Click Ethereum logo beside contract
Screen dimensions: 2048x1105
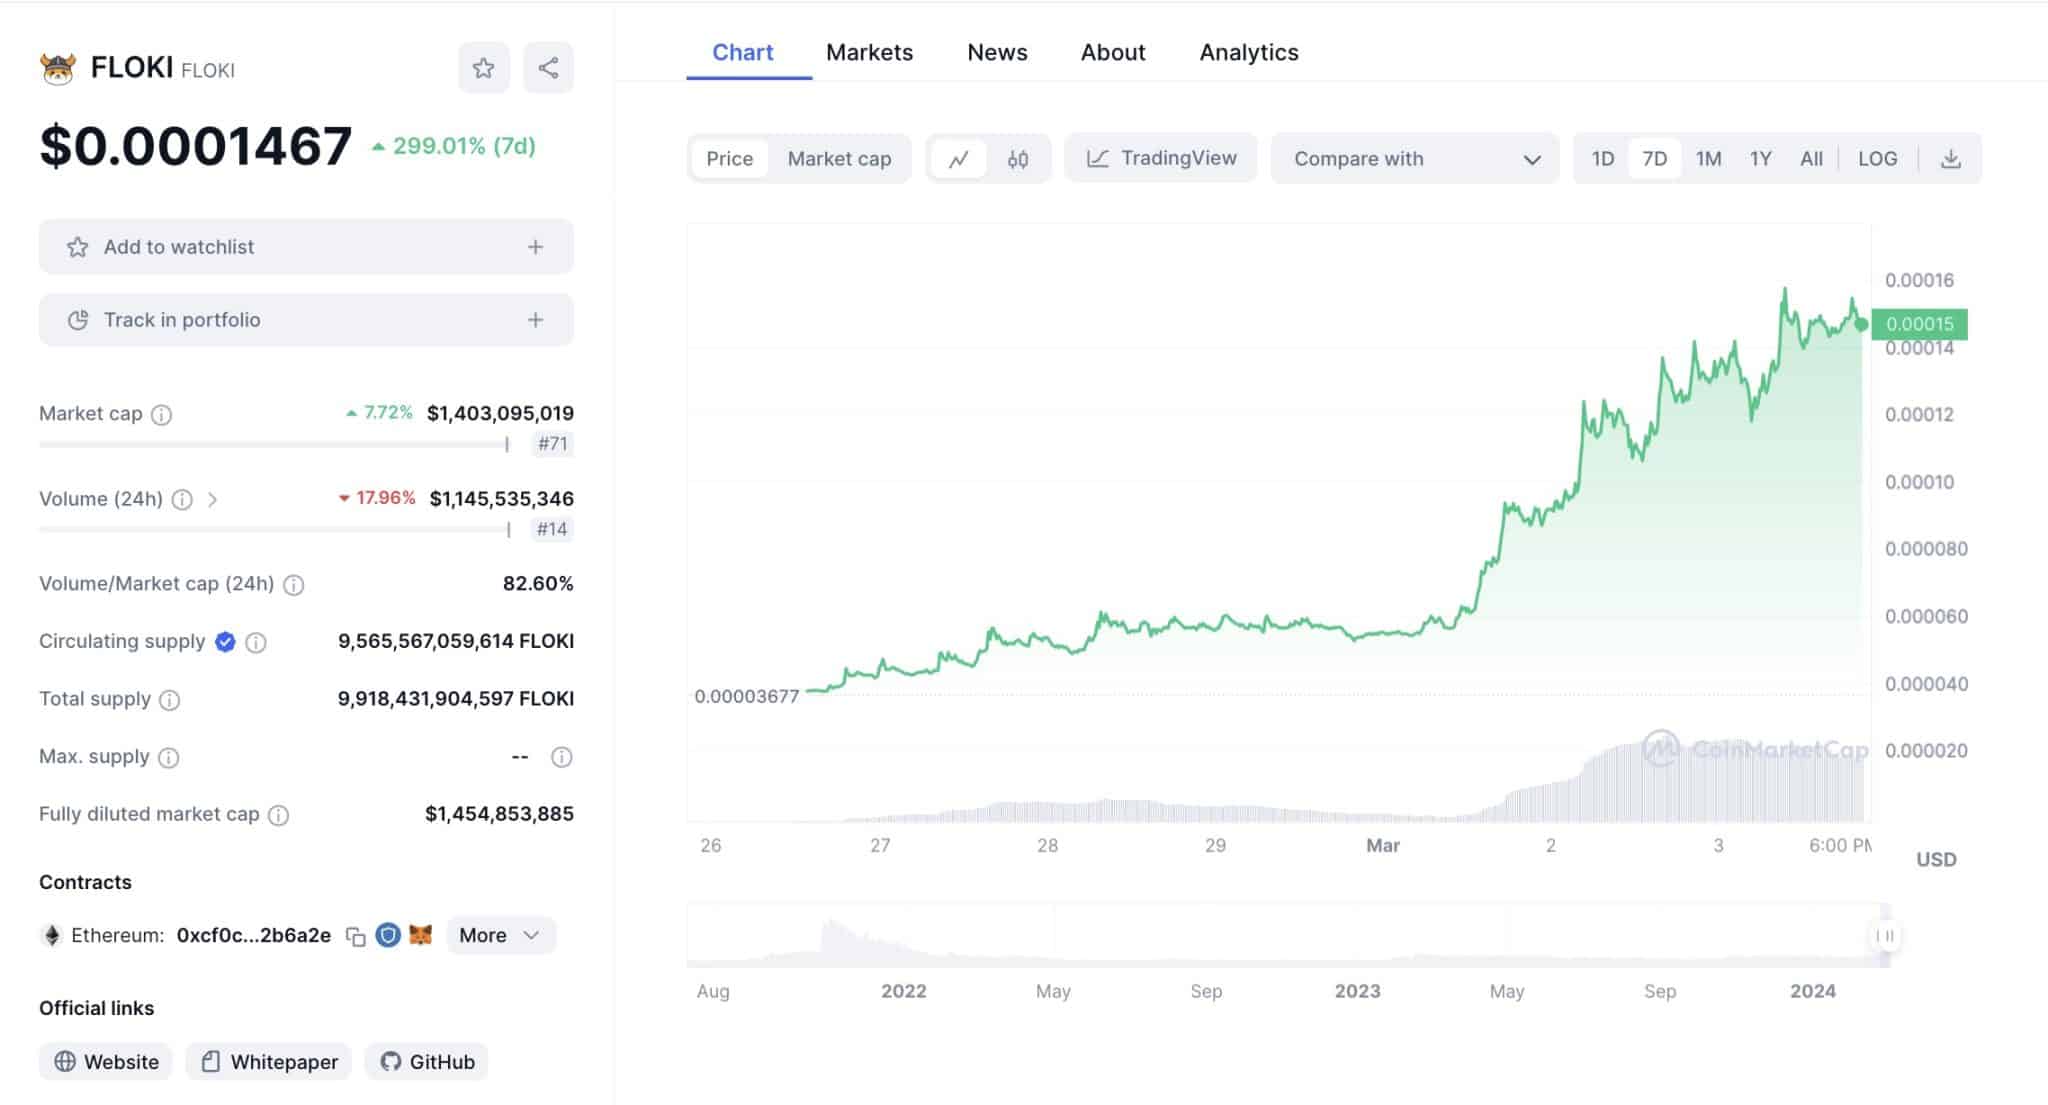coord(51,935)
